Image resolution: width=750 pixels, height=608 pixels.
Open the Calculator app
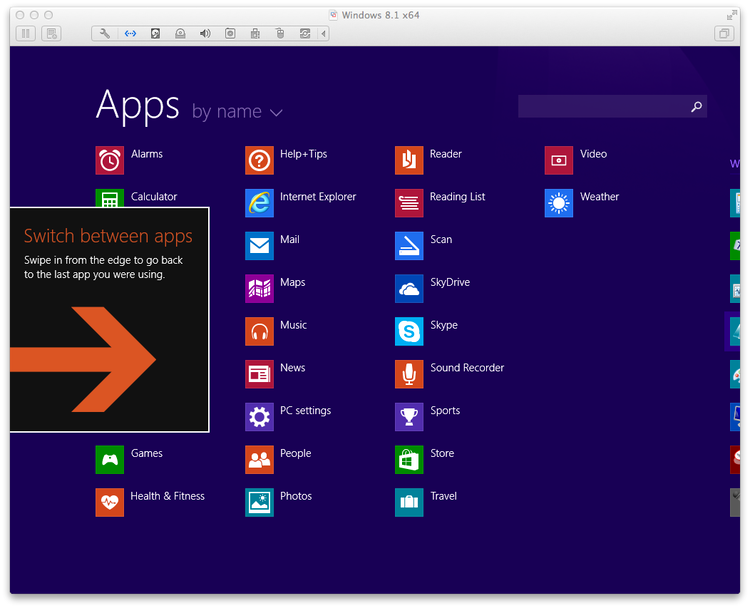pos(110,198)
